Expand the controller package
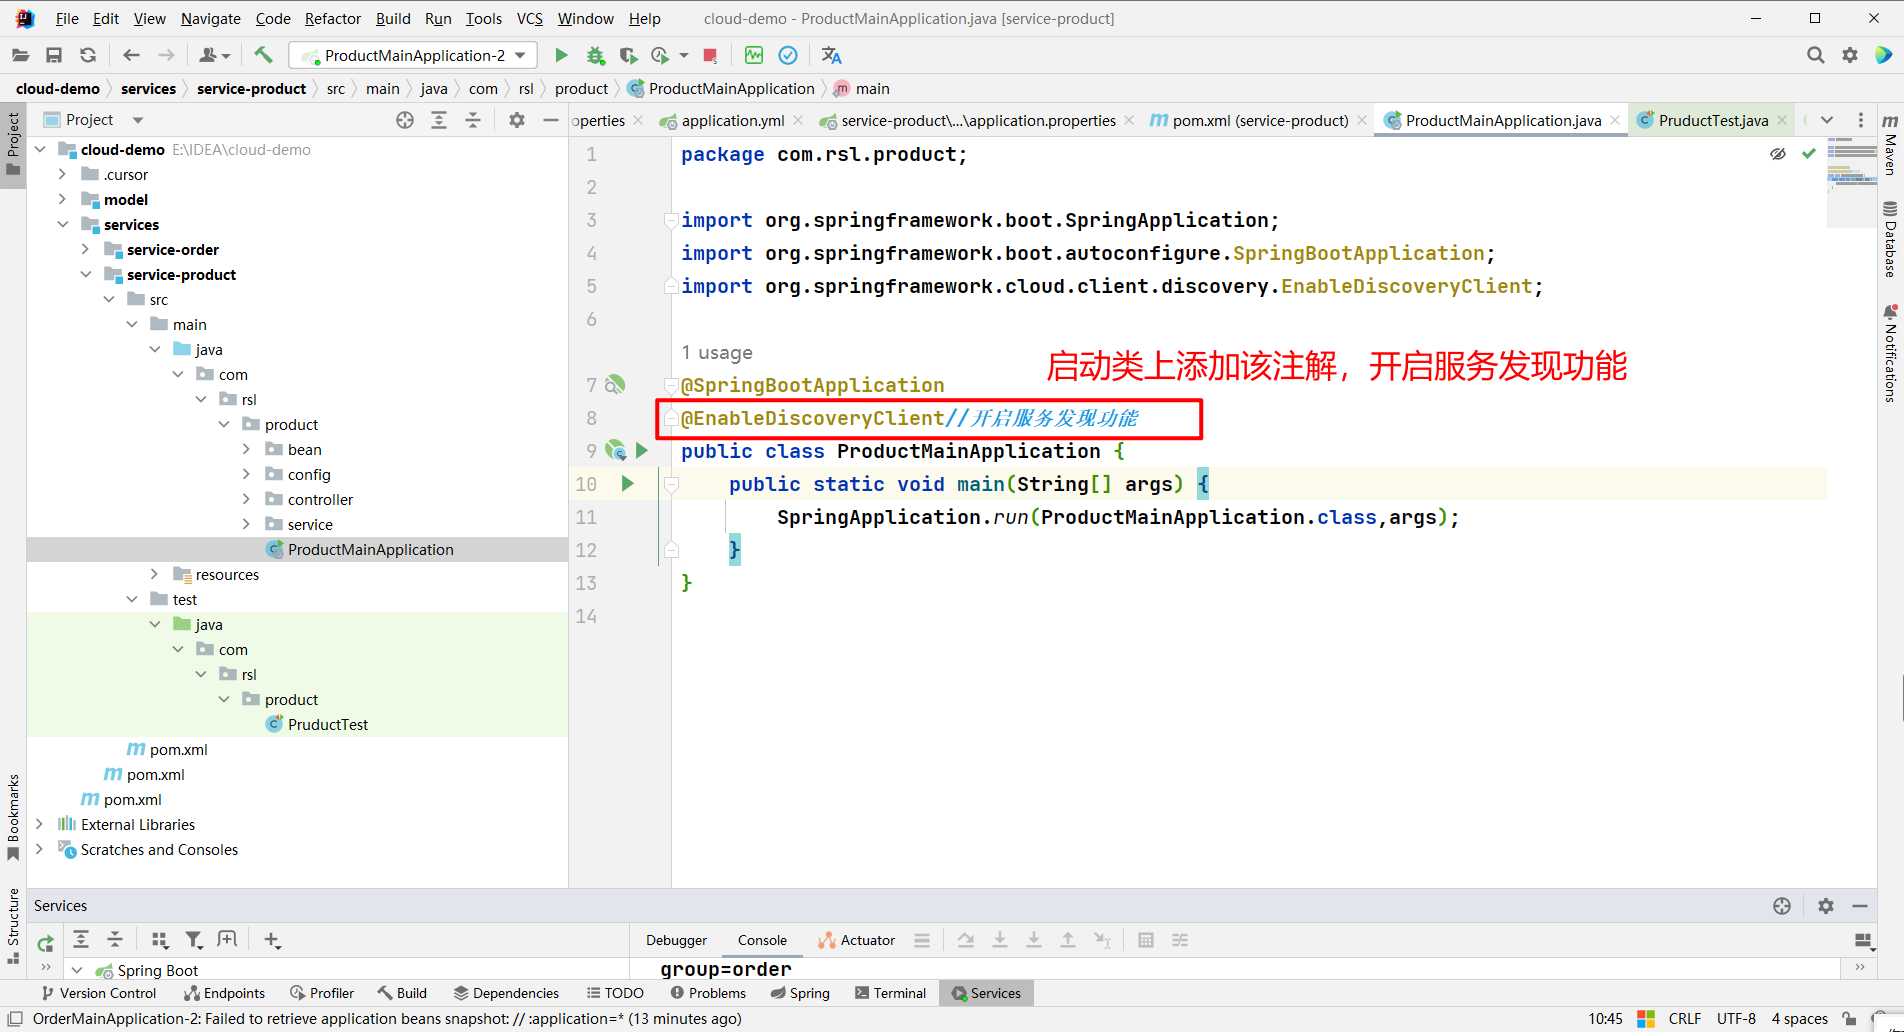 tap(247, 499)
